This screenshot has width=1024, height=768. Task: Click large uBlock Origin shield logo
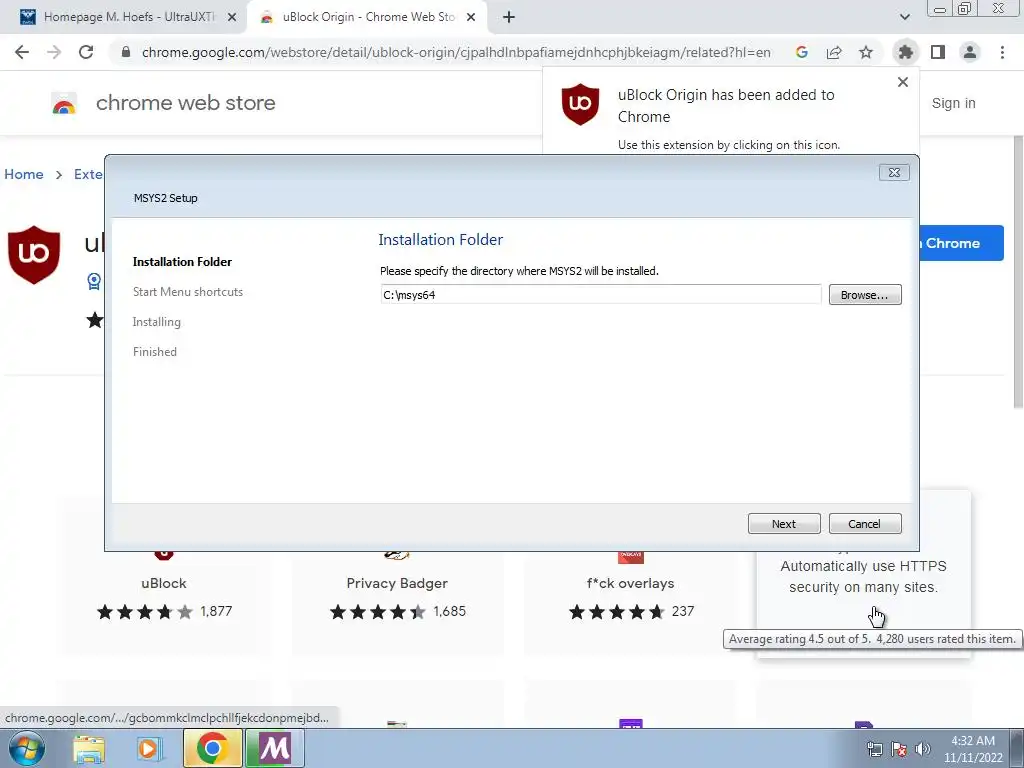(34, 255)
